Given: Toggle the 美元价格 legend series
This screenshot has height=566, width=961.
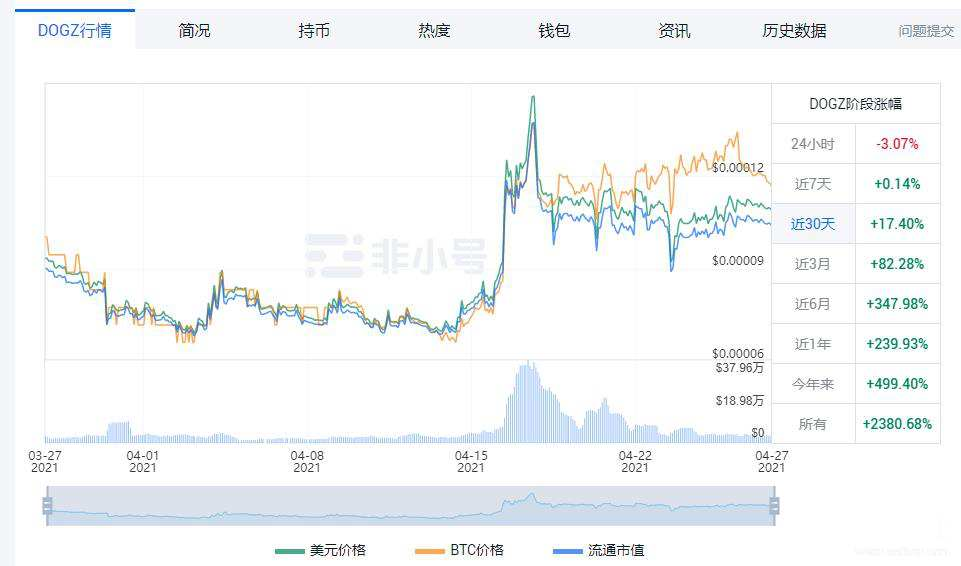Looking at the screenshot, I should point(321,550).
